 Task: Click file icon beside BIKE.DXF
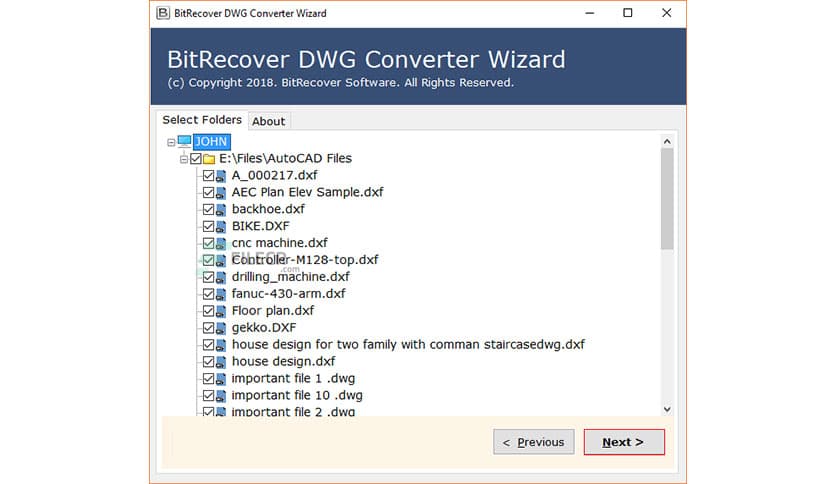click(221, 227)
